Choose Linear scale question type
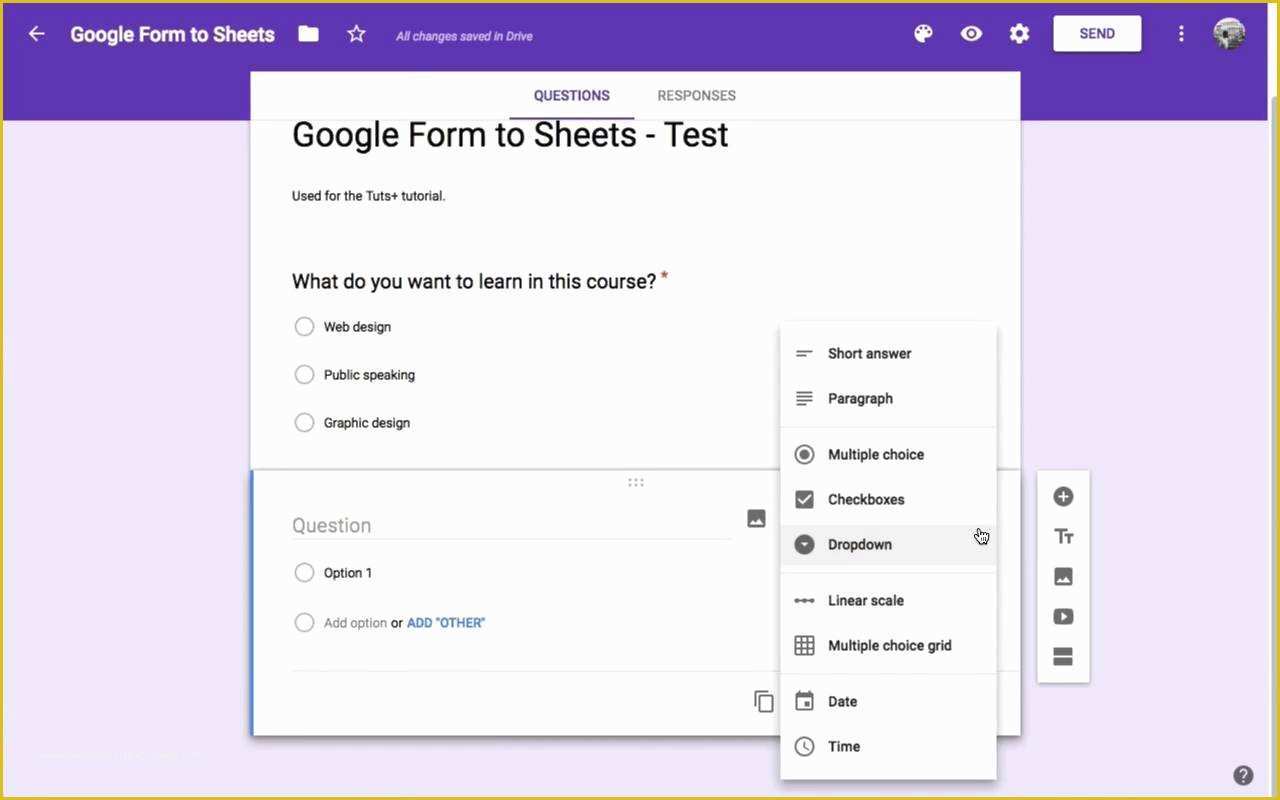Screen dimensions: 1280x800 pos(888,600)
